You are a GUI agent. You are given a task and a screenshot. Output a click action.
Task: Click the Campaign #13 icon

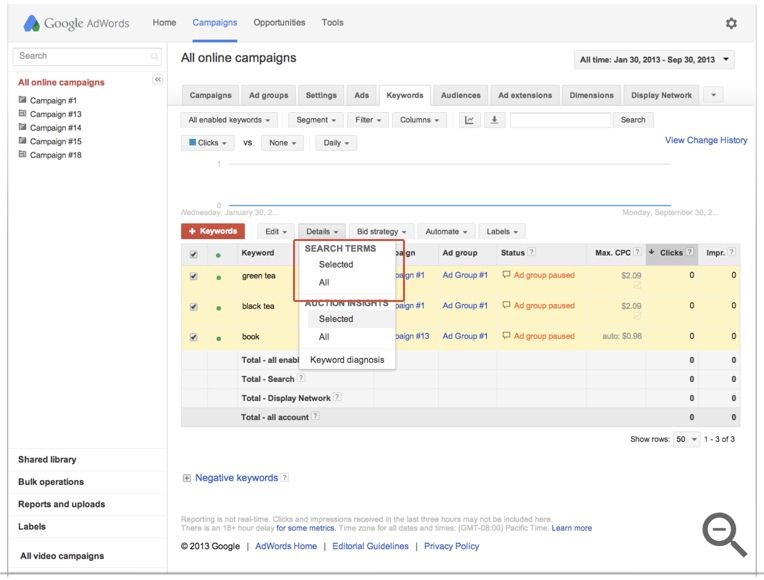(22, 114)
